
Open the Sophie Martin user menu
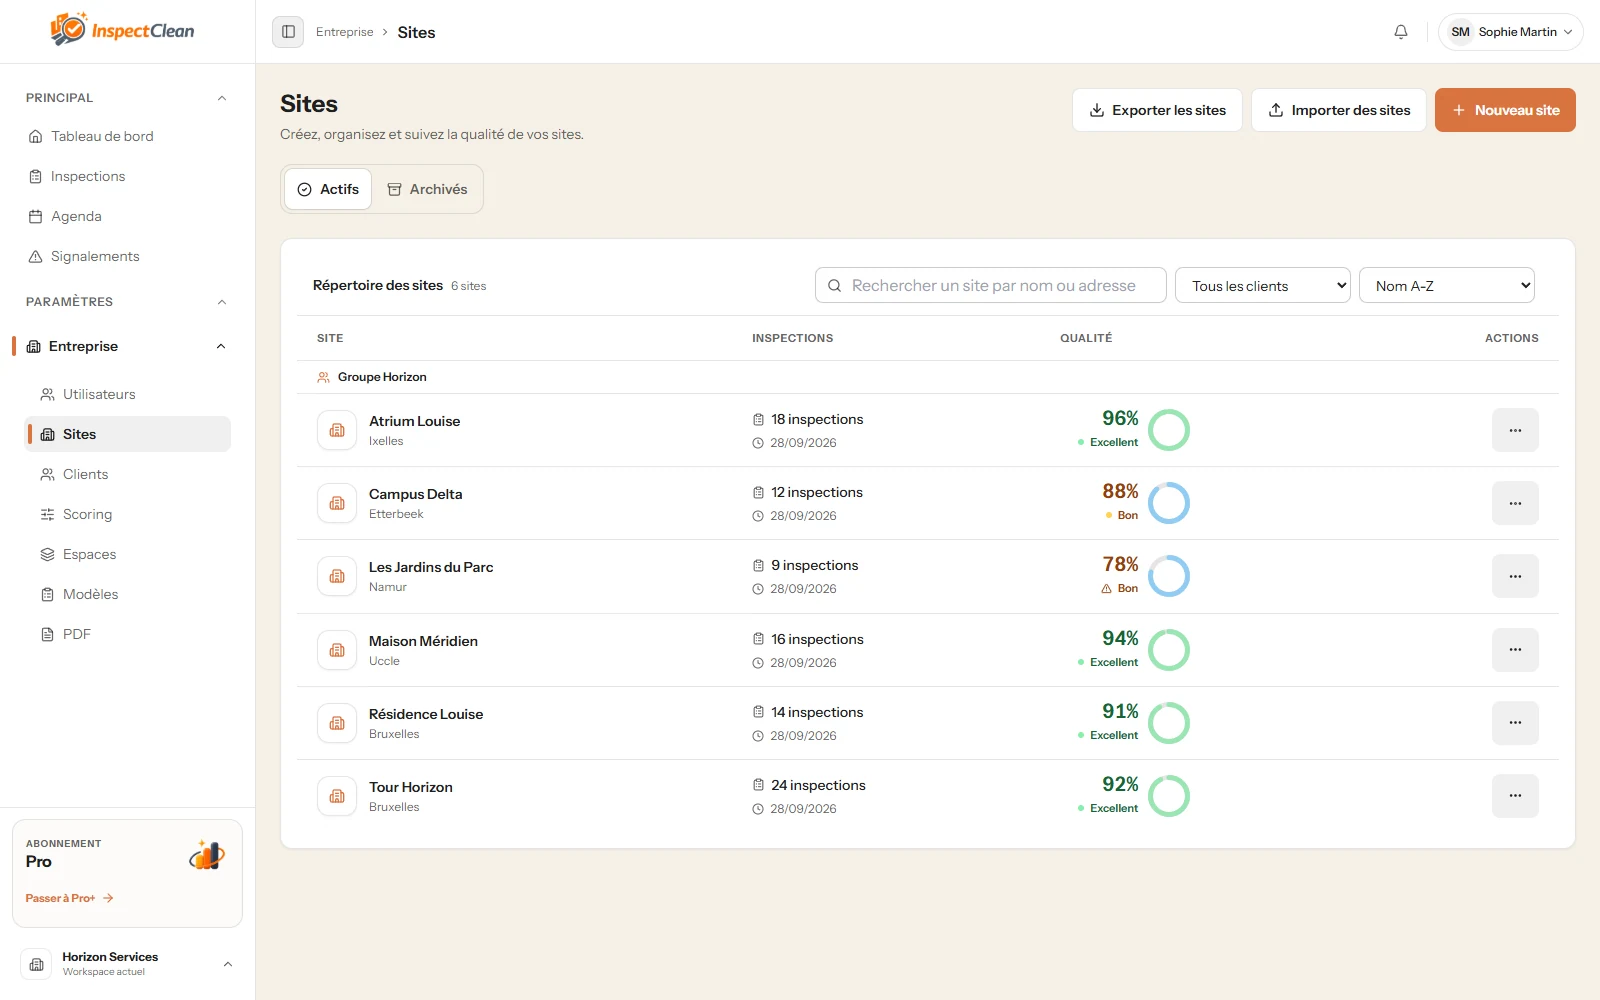tap(1510, 32)
